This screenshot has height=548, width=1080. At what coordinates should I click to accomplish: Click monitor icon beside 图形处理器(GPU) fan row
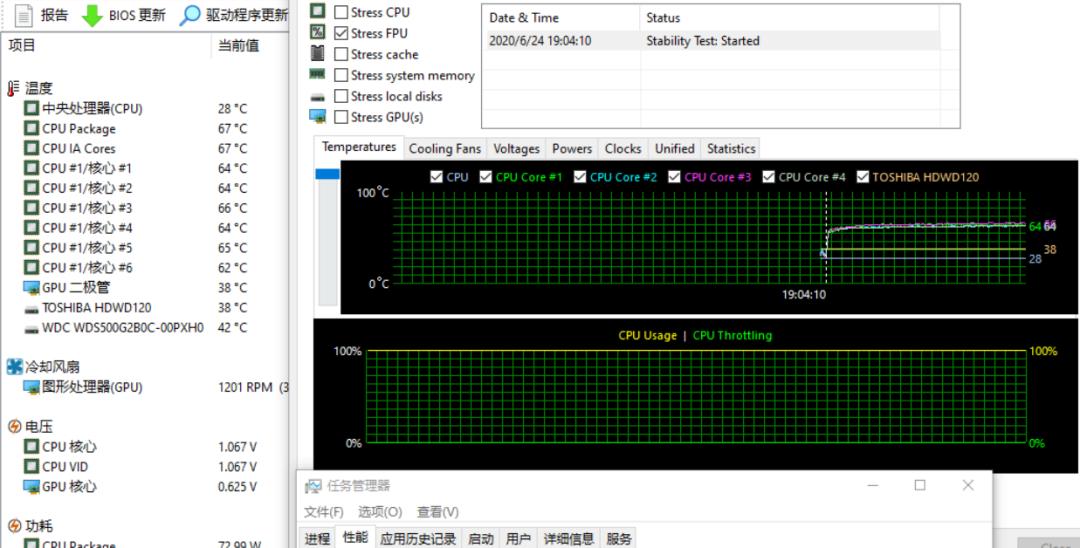pos(31,387)
